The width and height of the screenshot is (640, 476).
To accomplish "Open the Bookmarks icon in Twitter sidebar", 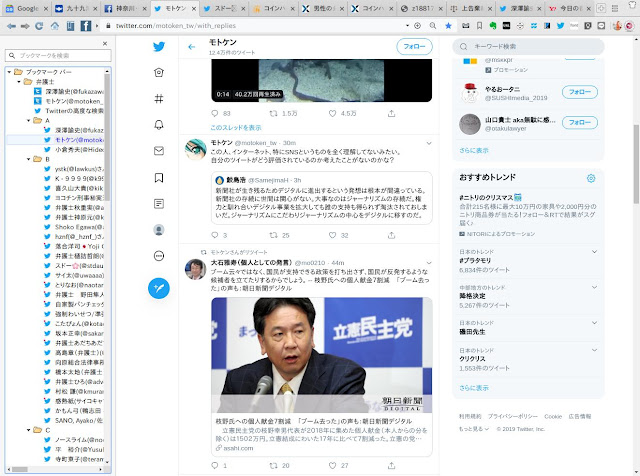I will pos(159,178).
